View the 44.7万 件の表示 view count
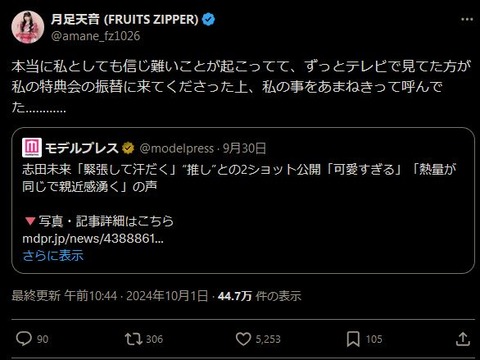This screenshot has width=480, height=360. pyautogui.click(x=259, y=296)
